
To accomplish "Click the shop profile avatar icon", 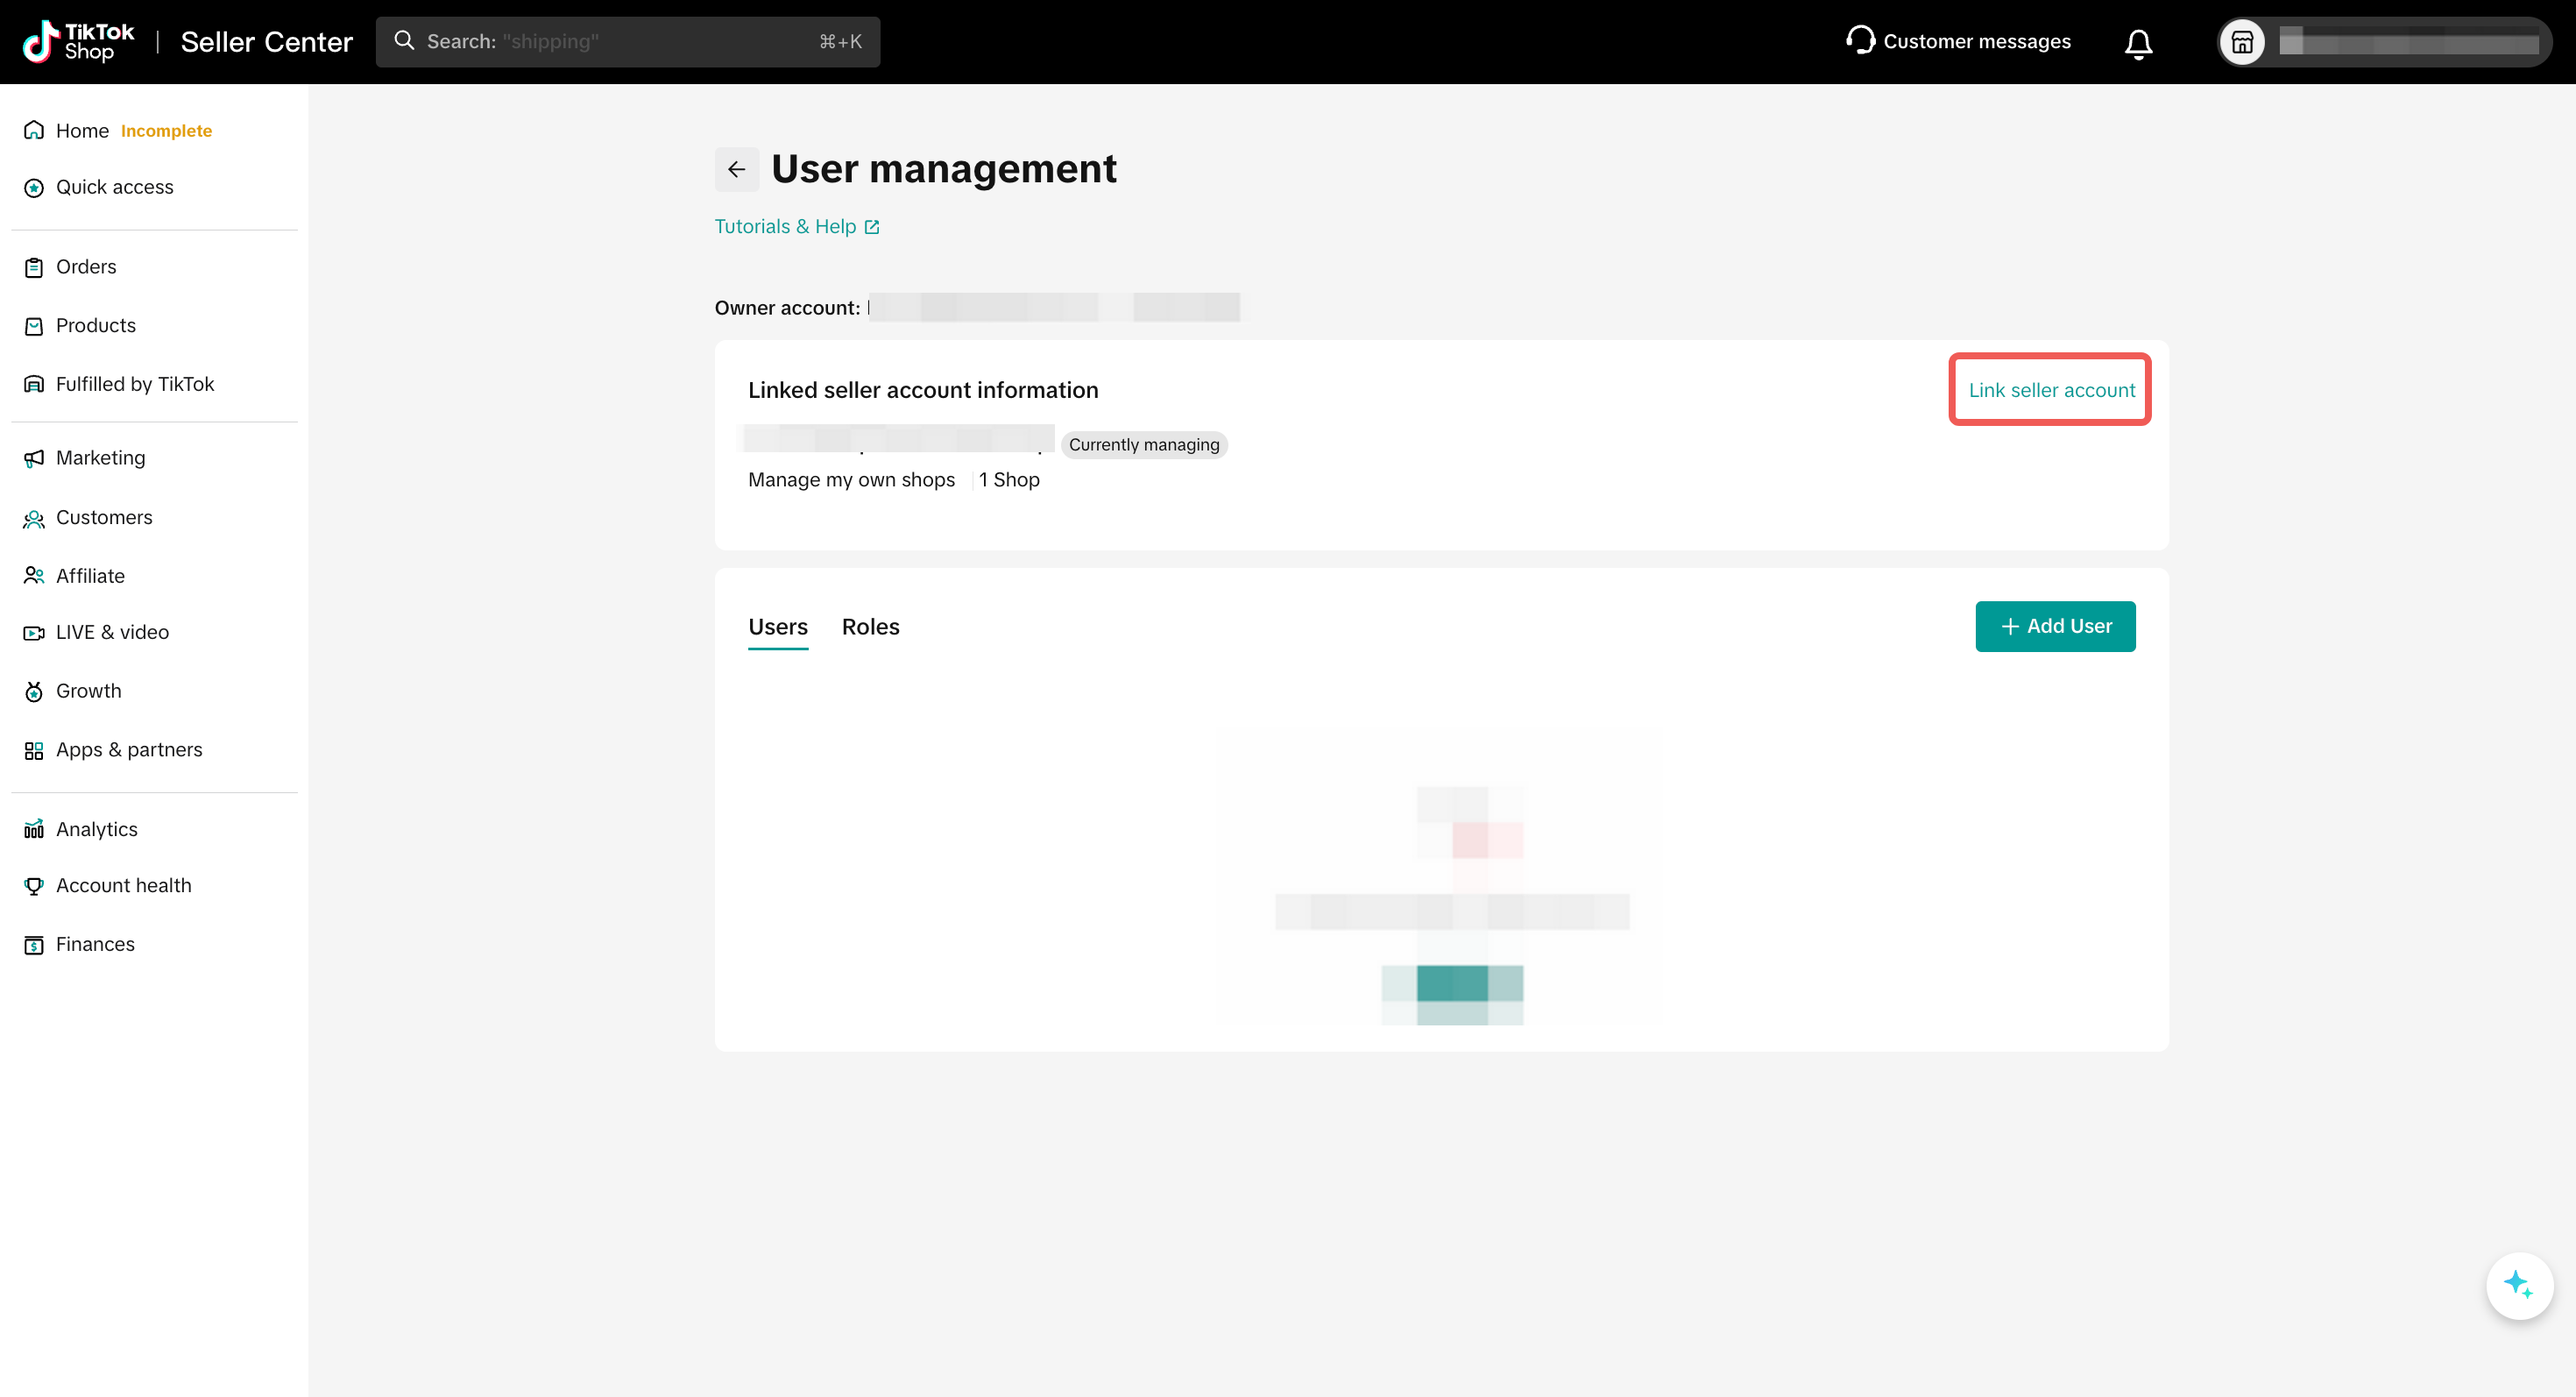I will click(x=2242, y=43).
